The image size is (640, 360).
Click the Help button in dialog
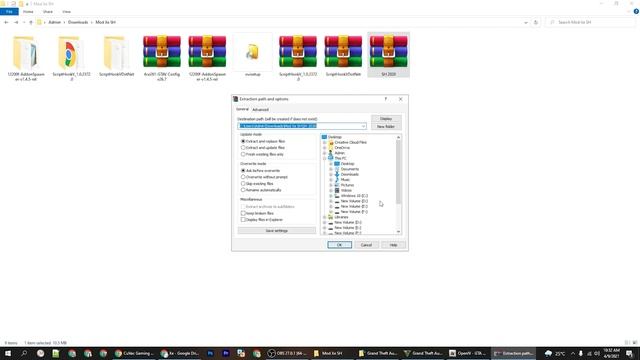(x=393, y=245)
